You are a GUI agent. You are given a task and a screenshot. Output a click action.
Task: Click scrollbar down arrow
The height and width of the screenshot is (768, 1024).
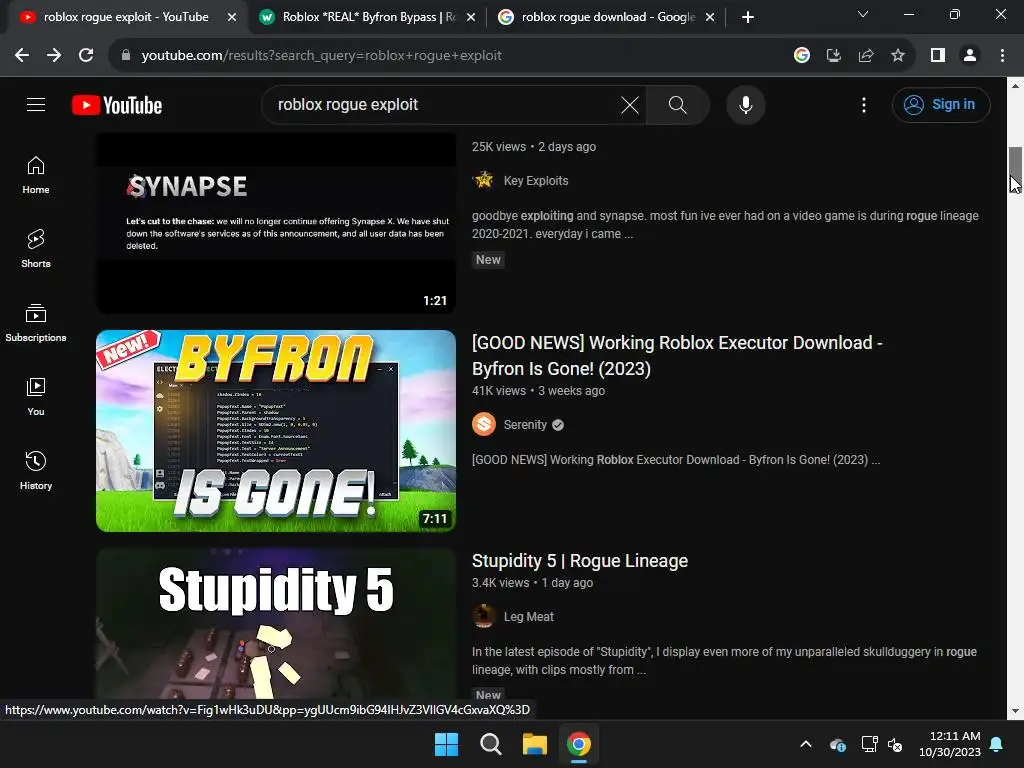(1015, 711)
